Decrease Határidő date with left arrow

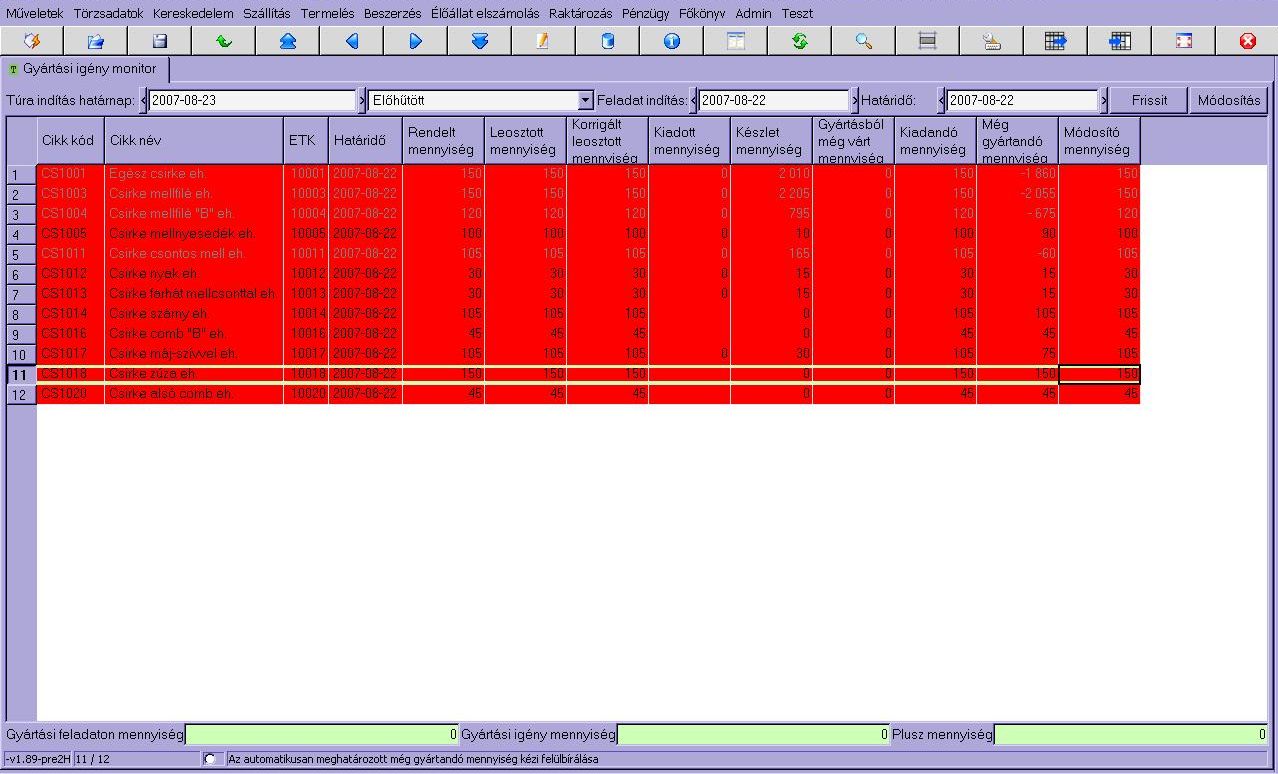tap(941, 101)
